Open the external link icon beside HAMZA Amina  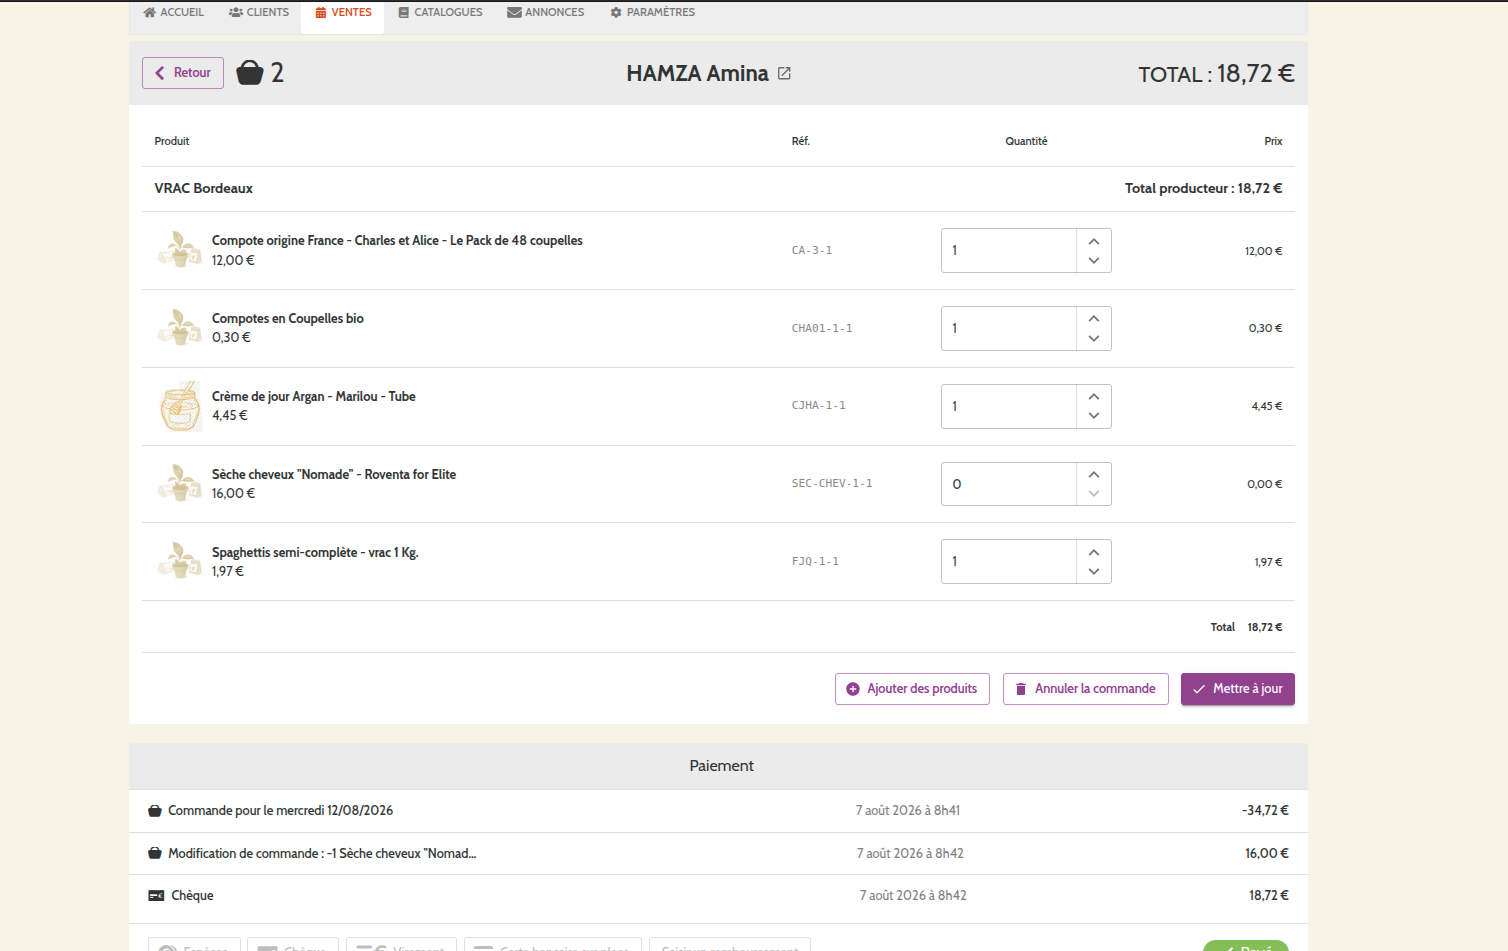(x=785, y=73)
